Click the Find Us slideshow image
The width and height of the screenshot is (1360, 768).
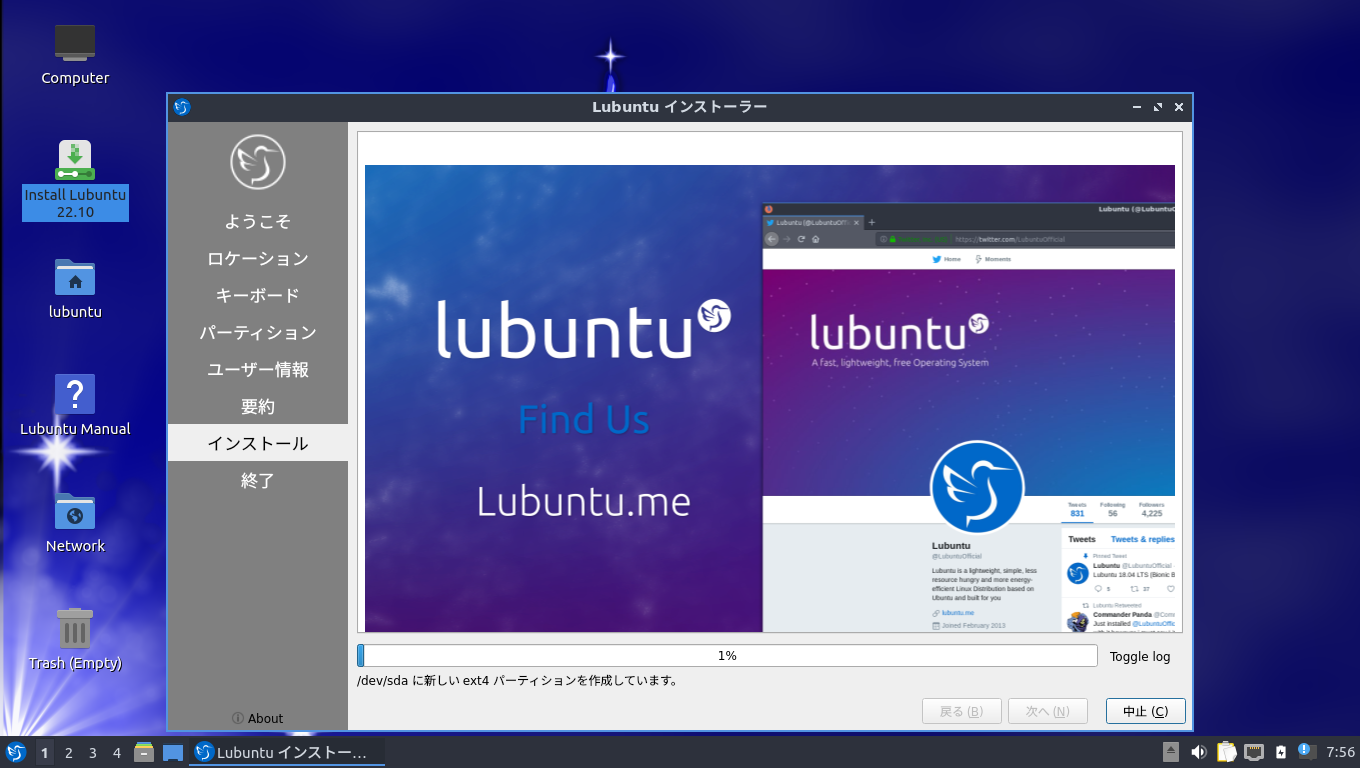pyautogui.click(x=770, y=398)
